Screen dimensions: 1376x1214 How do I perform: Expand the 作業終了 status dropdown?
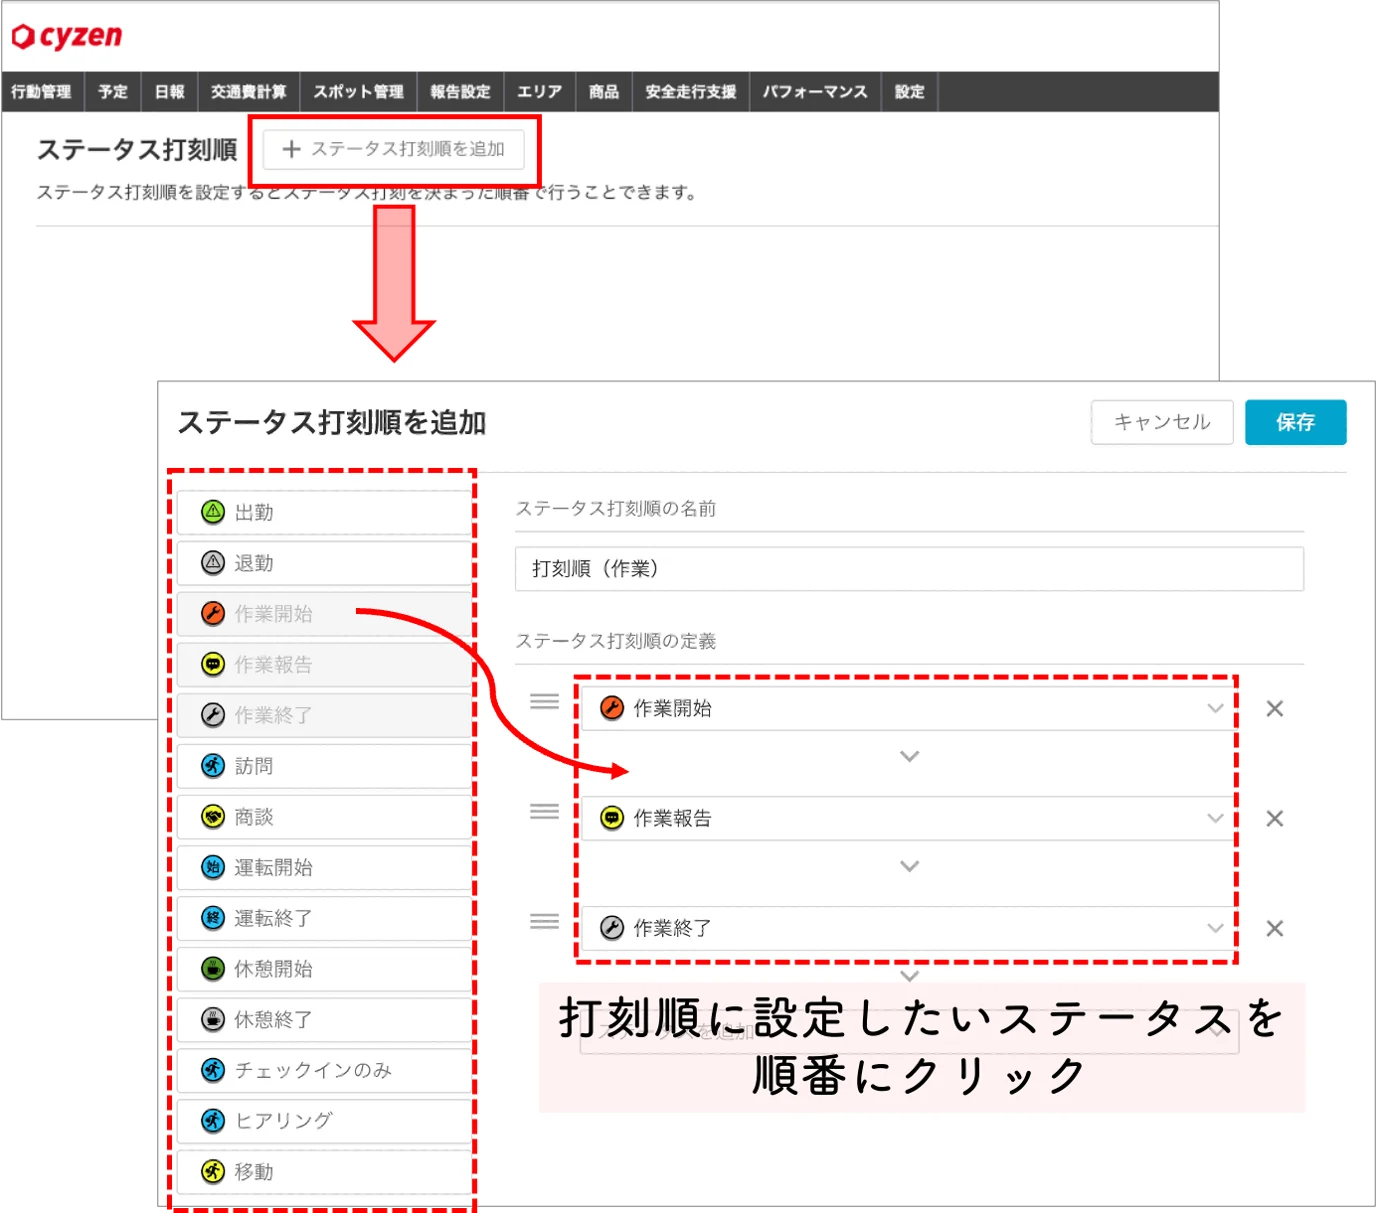(1215, 928)
